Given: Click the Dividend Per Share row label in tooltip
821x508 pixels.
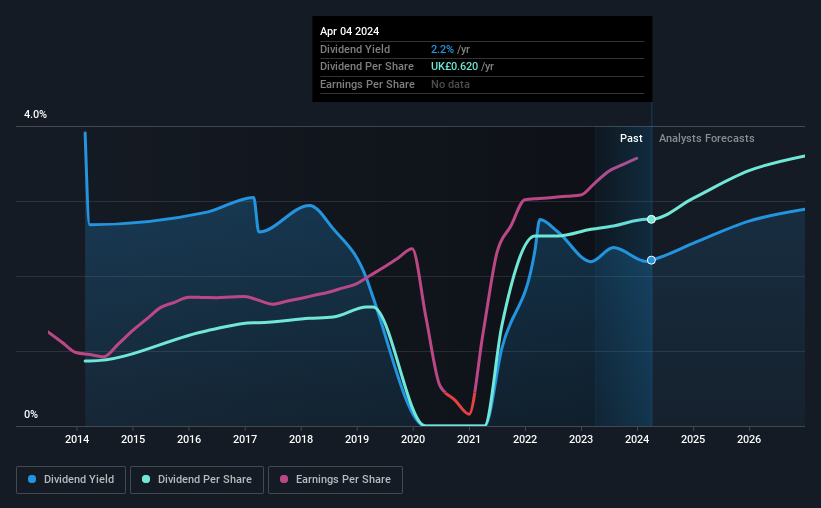Looking at the screenshot, I should click(367, 67).
